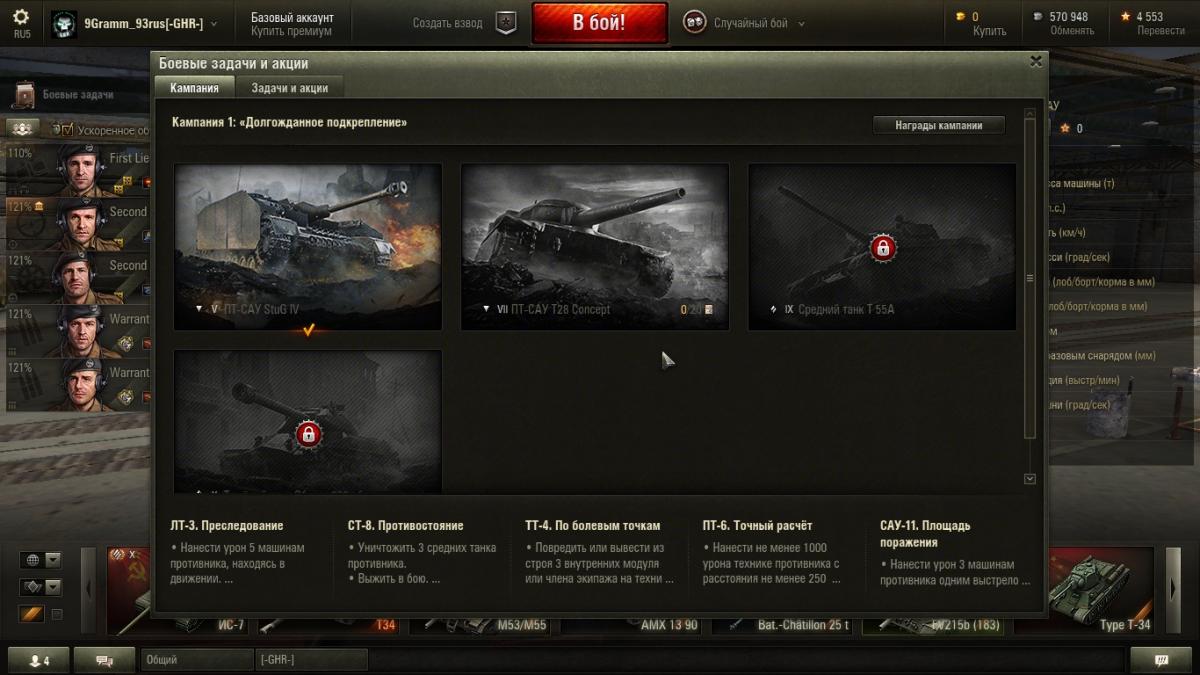
Task: Switch to the Задачи и акции tab
Action: point(290,88)
